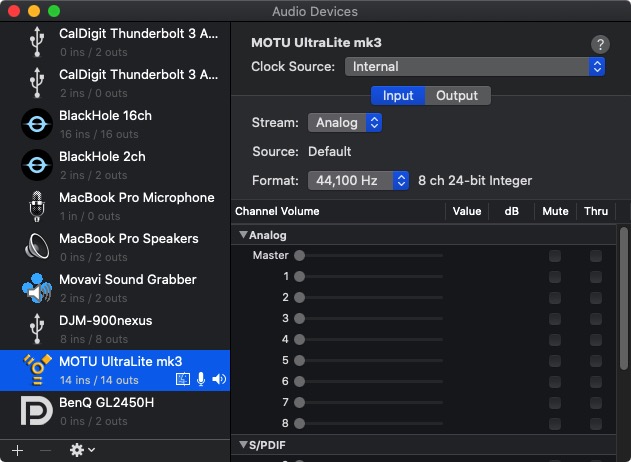This screenshot has height=462, width=631.
Task: Click the '16 ins / 16 outs' text
Action: point(99,134)
